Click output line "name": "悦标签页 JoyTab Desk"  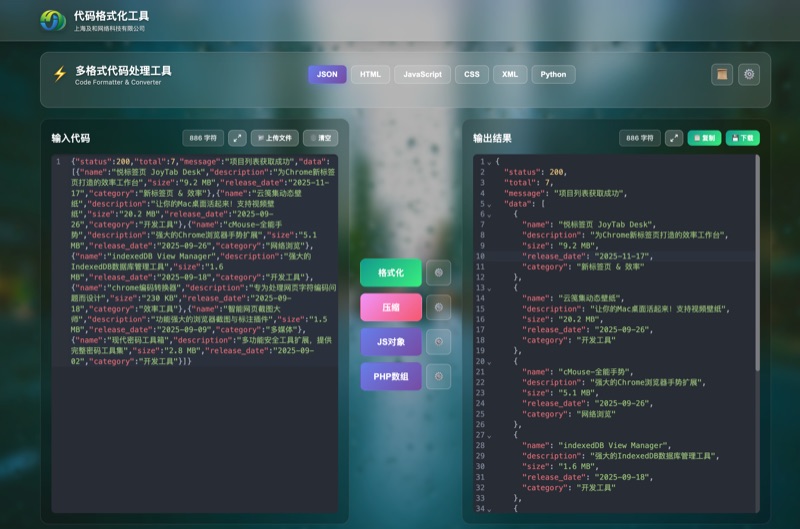(589, 224)
